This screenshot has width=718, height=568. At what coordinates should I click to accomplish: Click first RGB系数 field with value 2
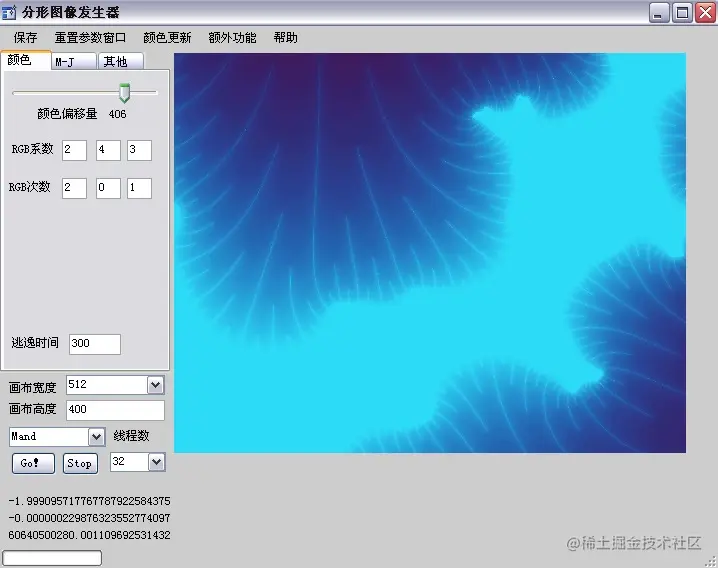[74, 150]
